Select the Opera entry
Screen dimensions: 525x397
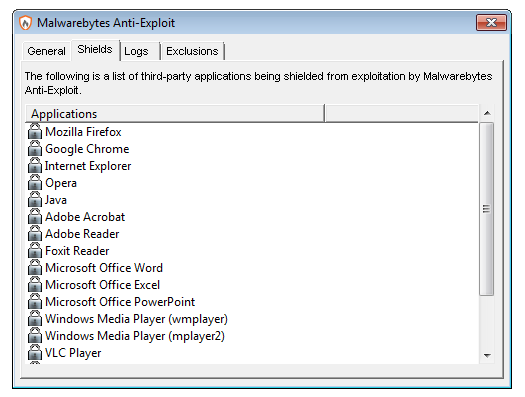61,183
